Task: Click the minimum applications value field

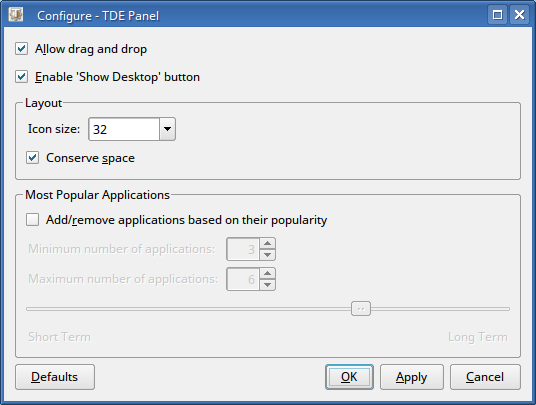Action: pos(243,249)
